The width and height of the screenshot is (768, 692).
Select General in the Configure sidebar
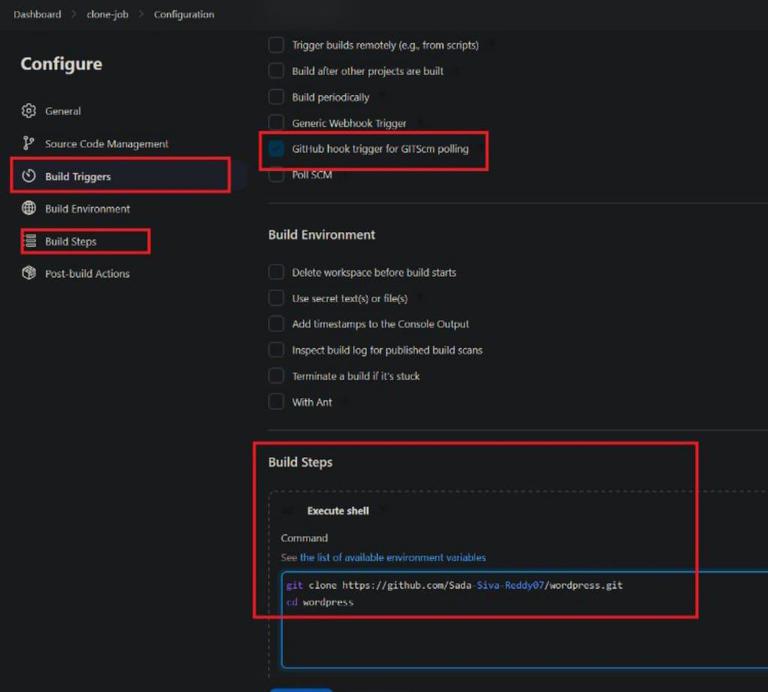click(x=63, y=111)
